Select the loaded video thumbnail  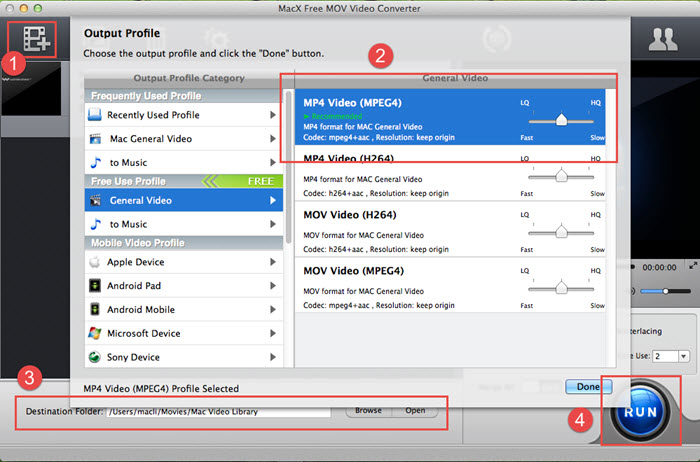click(x=31, y=89)
